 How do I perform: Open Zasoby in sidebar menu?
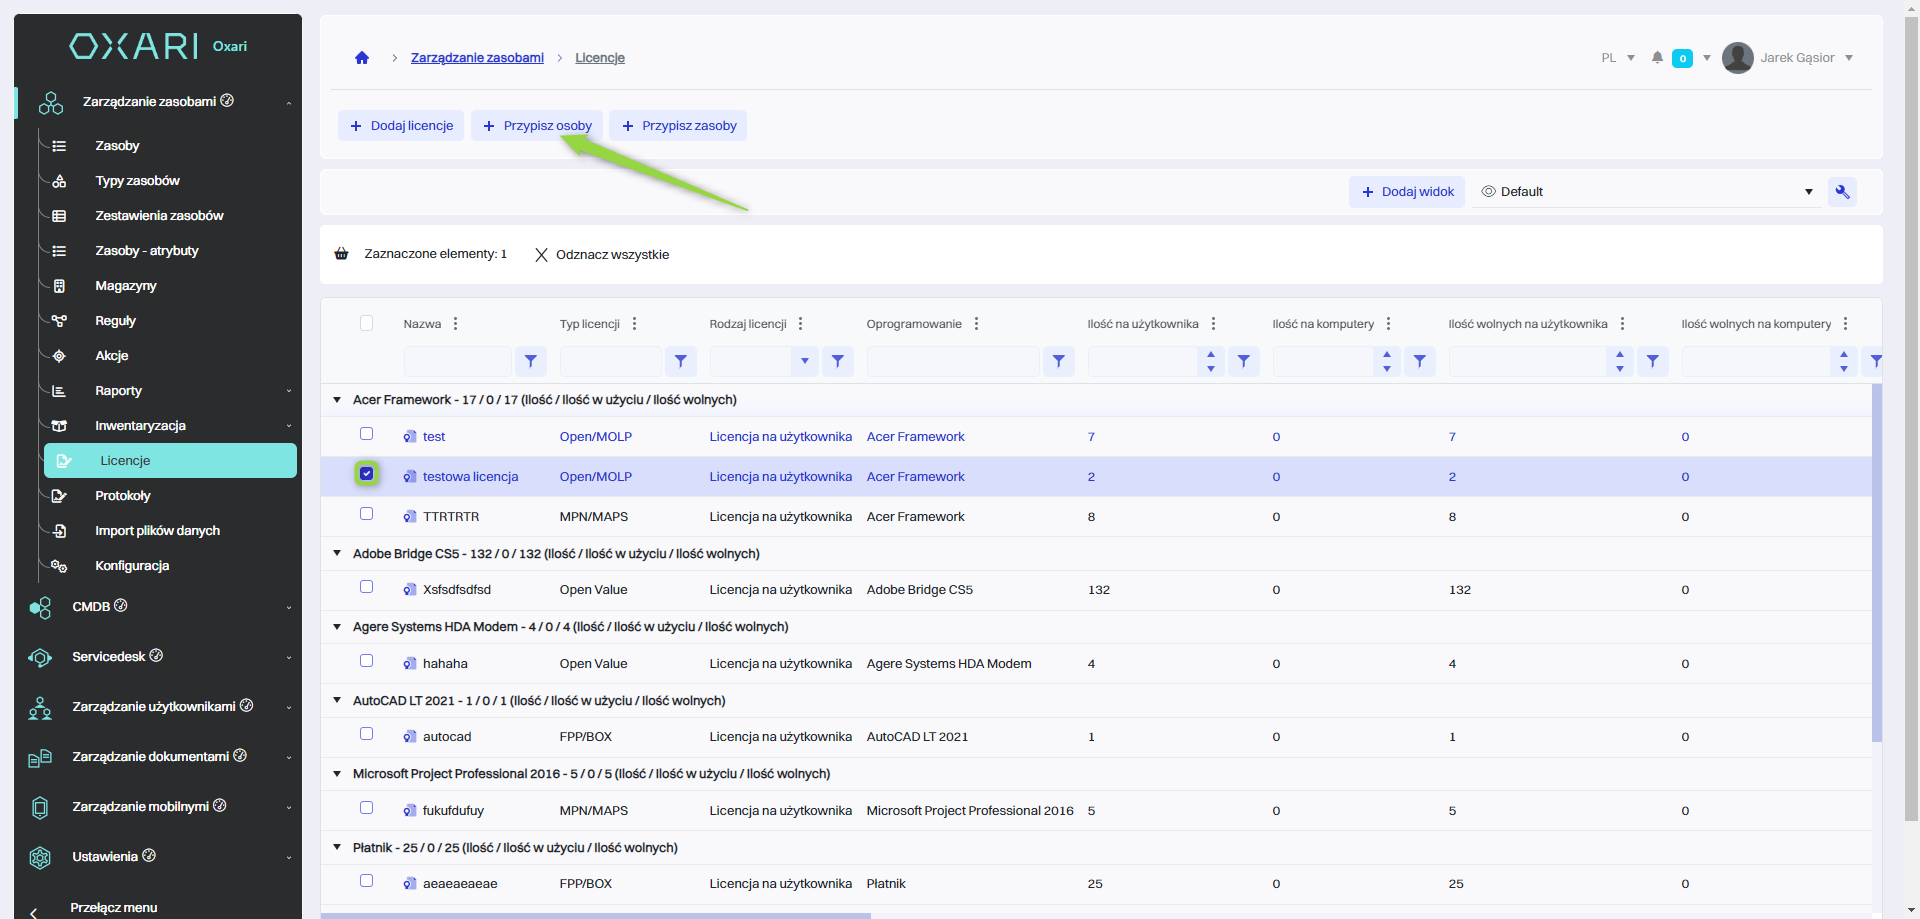pos(117,146)
